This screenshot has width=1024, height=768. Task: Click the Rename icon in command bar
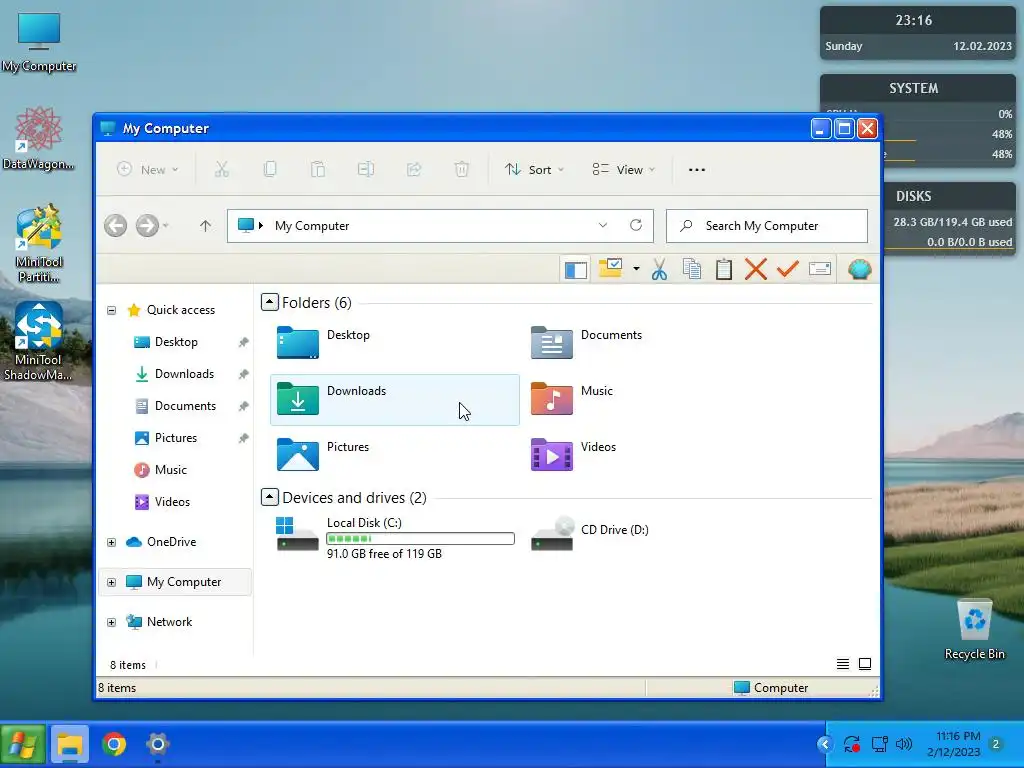point(366,170)
